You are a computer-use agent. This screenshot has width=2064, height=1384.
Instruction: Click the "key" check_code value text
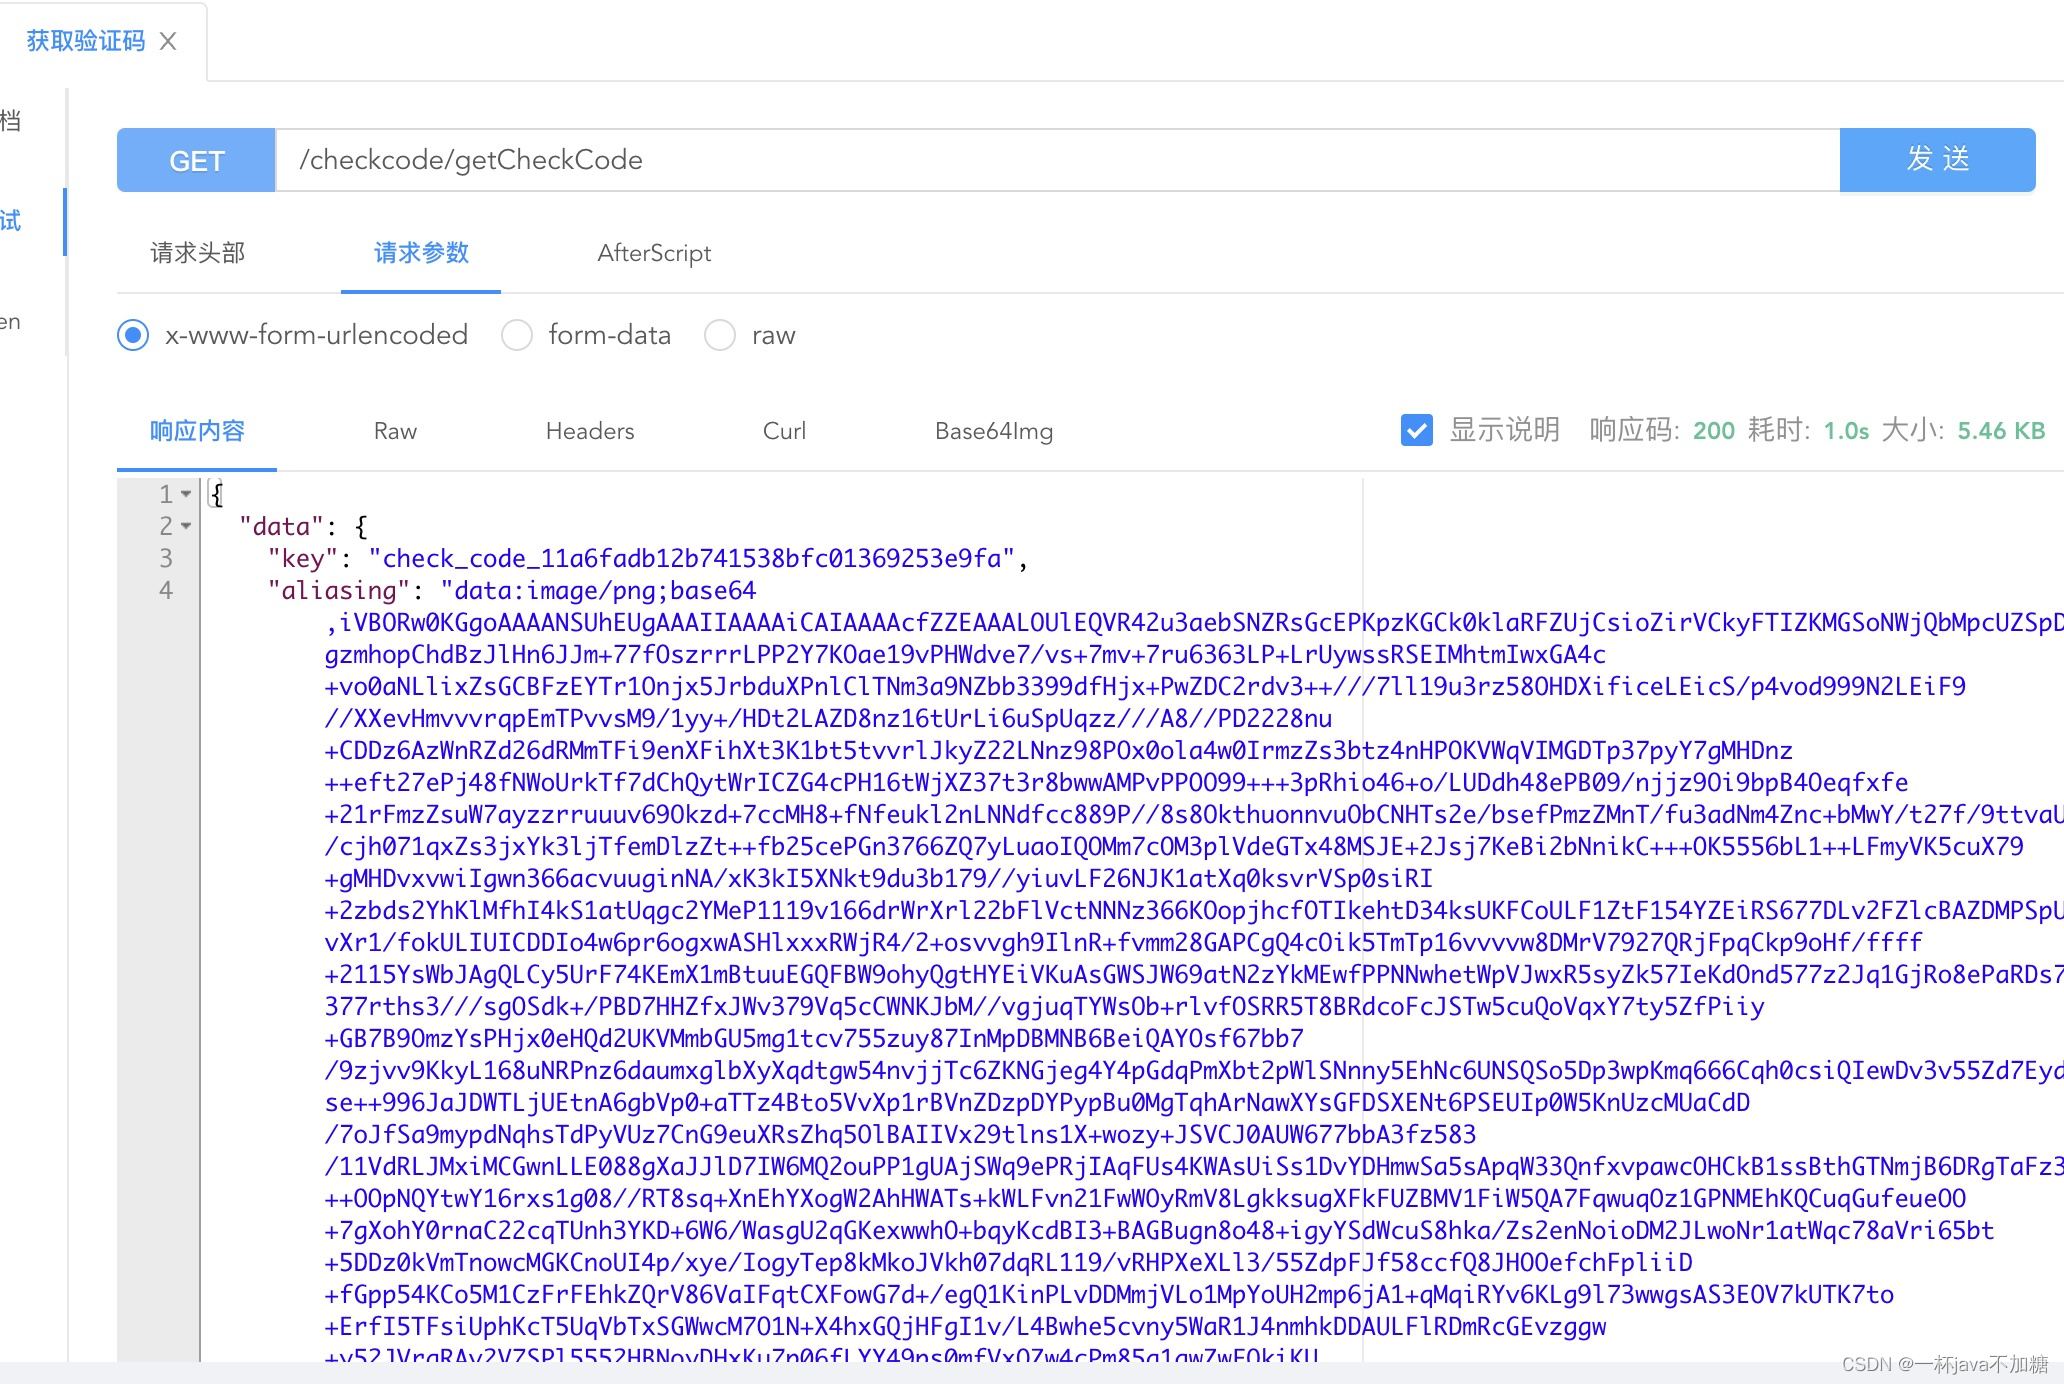coord(693,558)
